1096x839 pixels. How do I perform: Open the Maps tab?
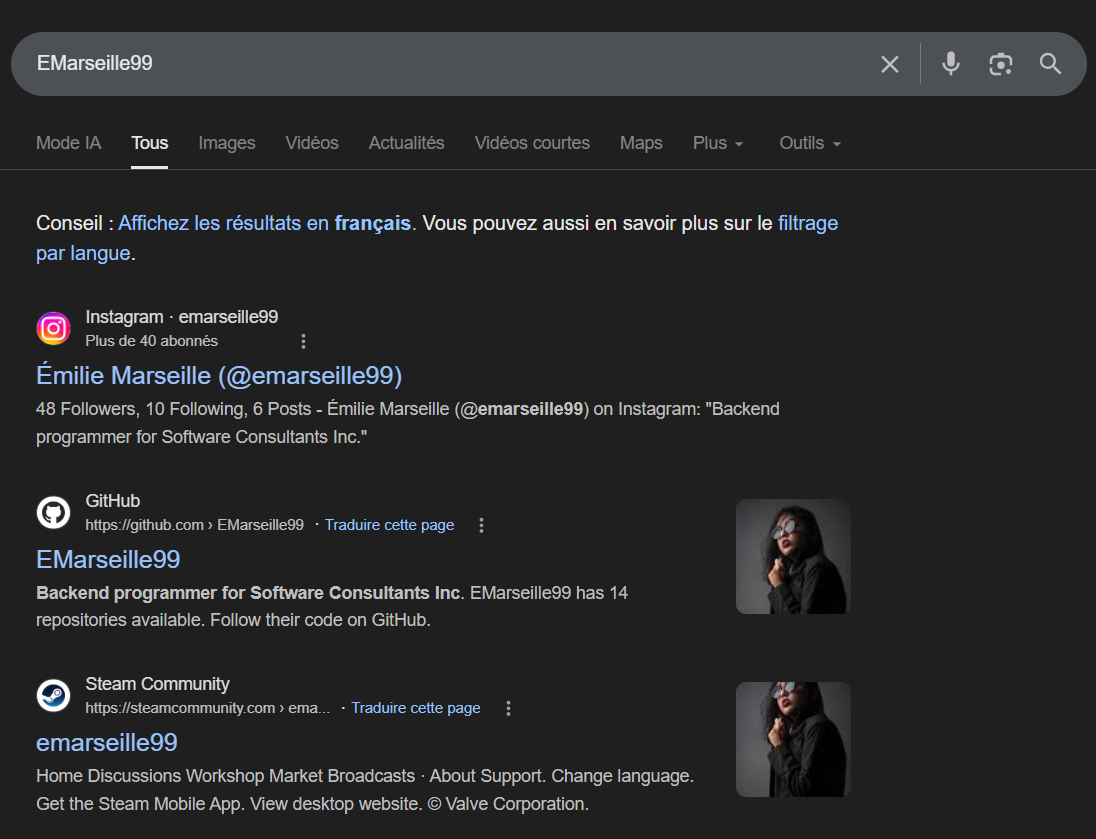641,143
